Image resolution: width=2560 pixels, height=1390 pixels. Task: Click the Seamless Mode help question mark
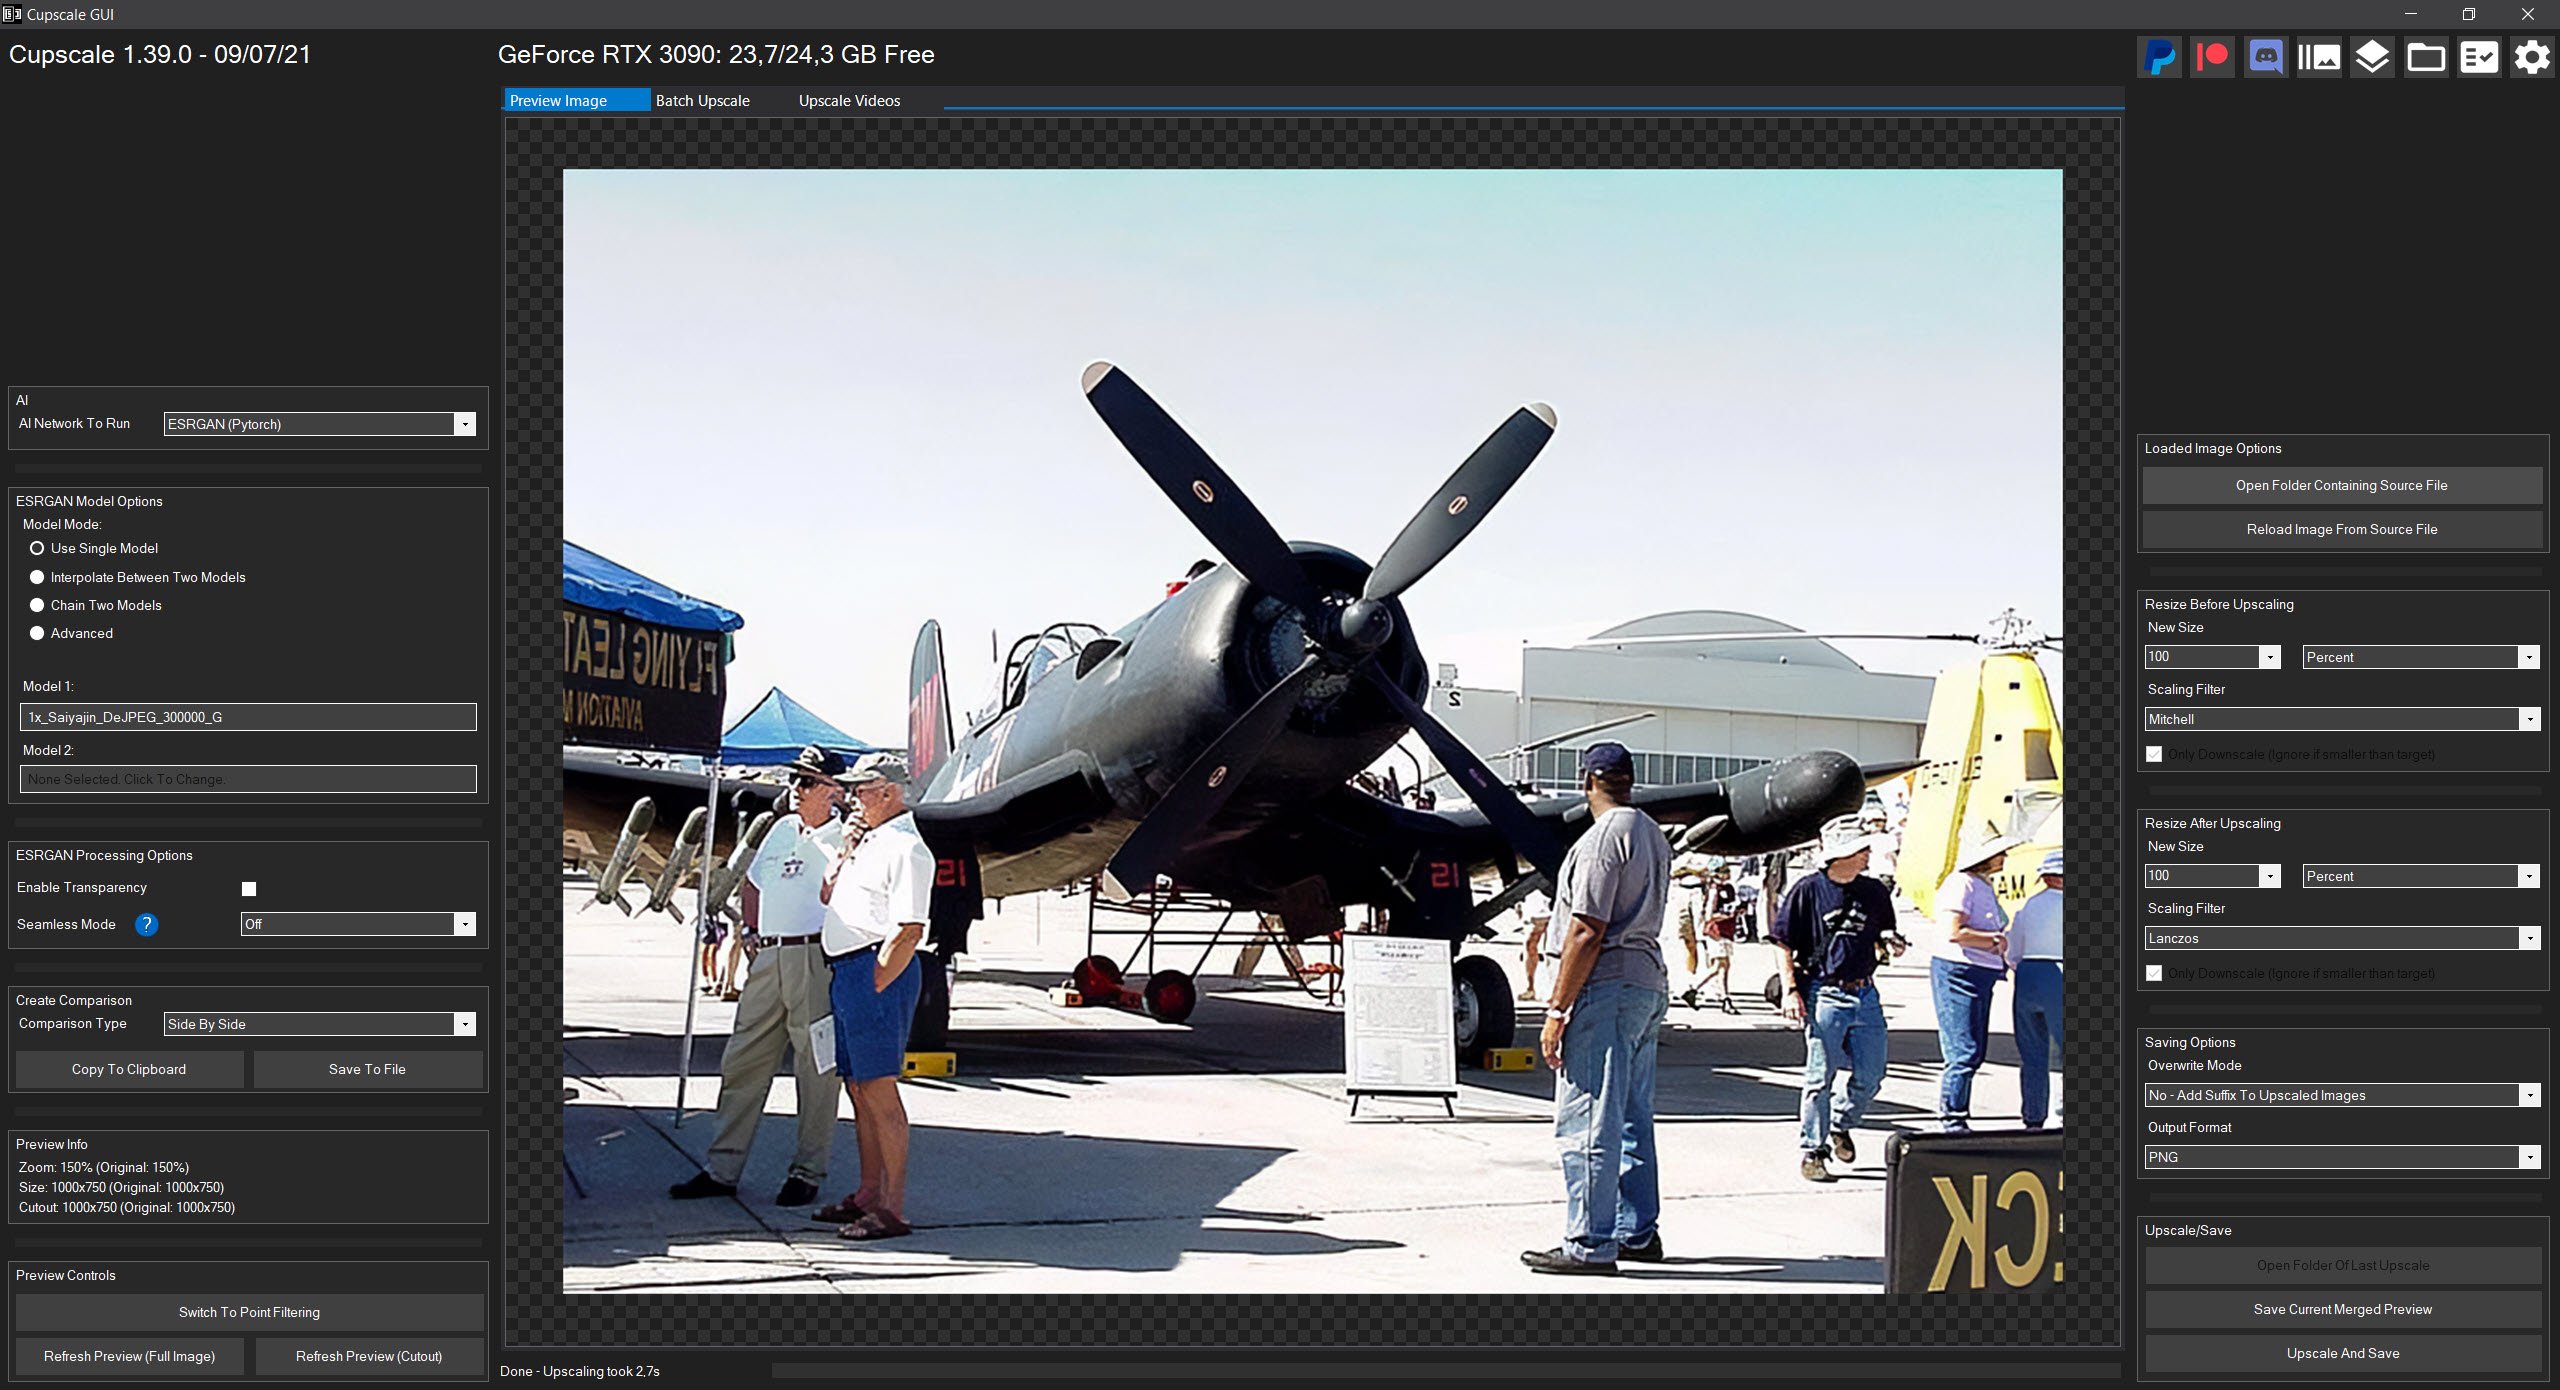click(x=146, y=924)
